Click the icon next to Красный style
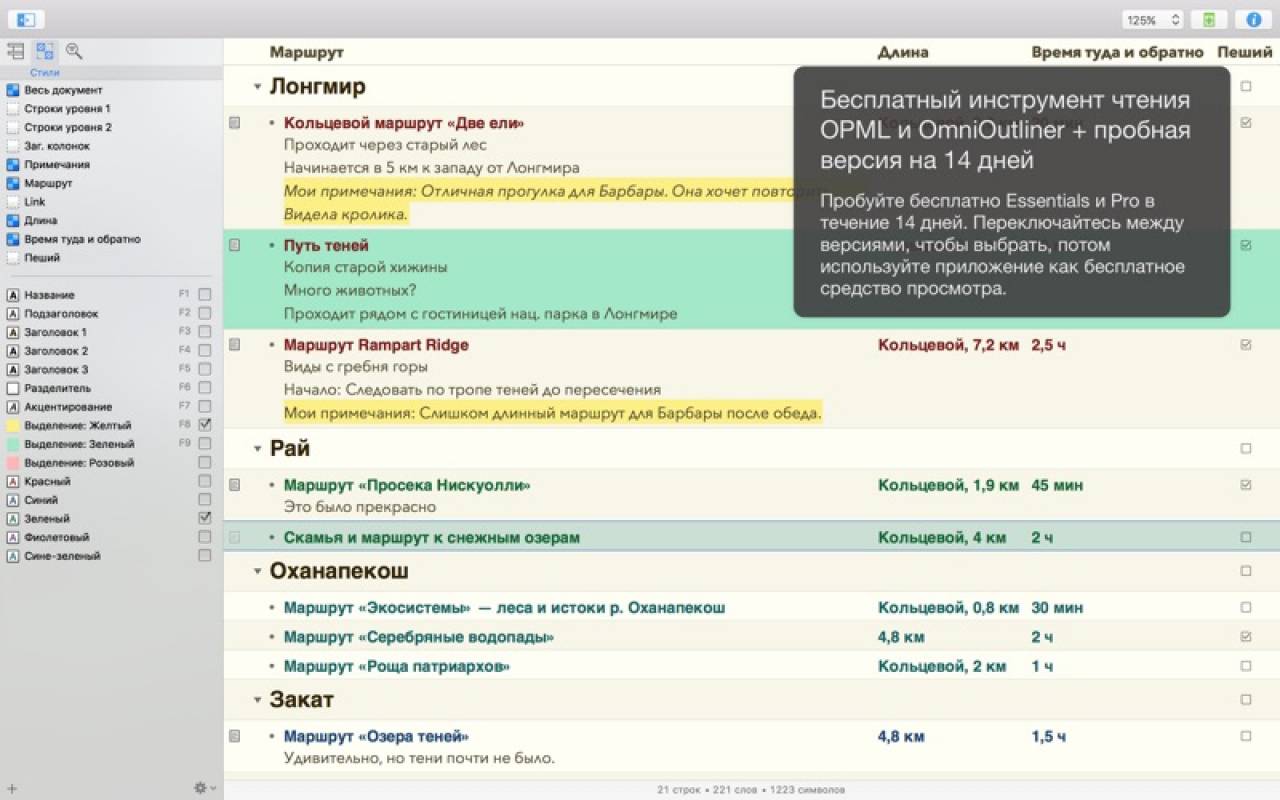1280x800 pixels. [x=13, y=481]
